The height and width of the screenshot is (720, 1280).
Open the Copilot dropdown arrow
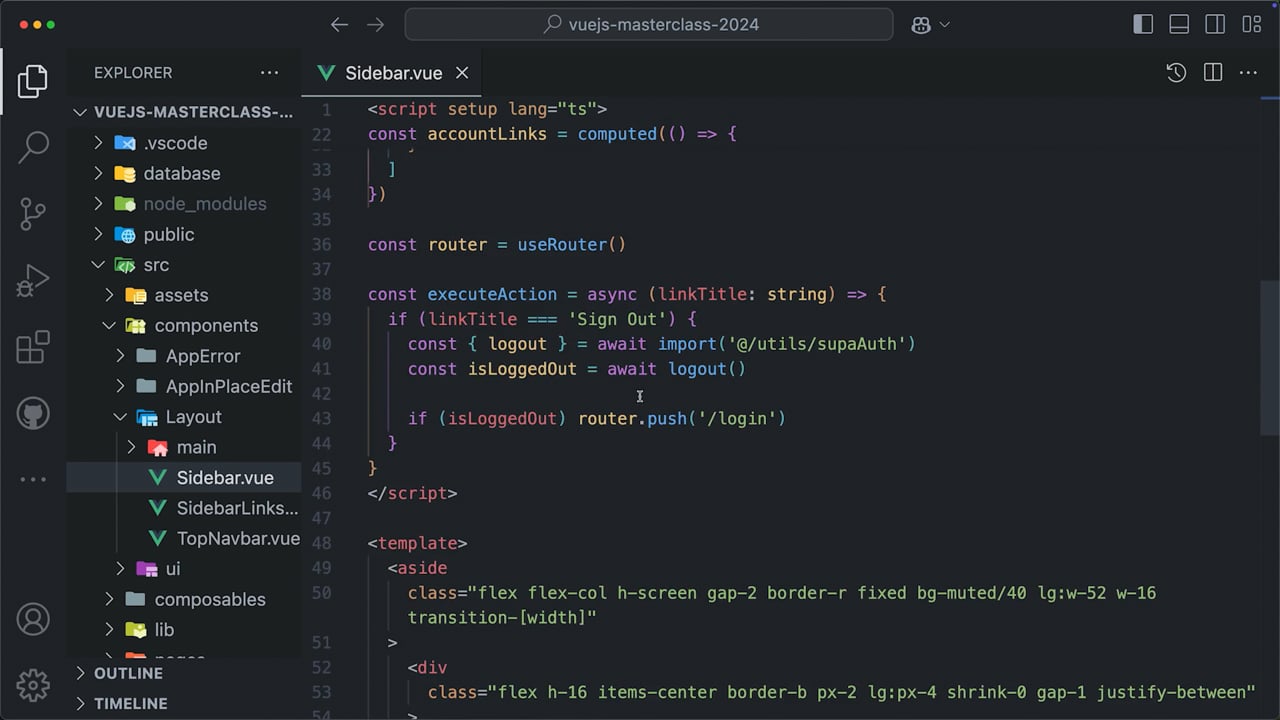tap(945, 25)
